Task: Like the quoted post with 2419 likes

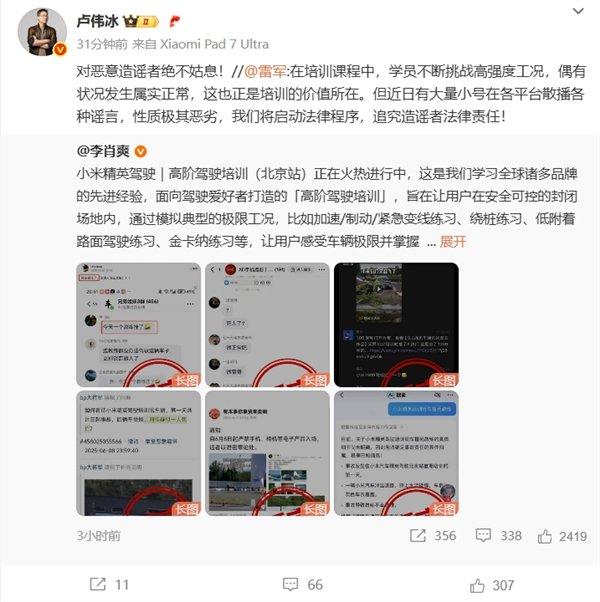Action: point(562,536)
